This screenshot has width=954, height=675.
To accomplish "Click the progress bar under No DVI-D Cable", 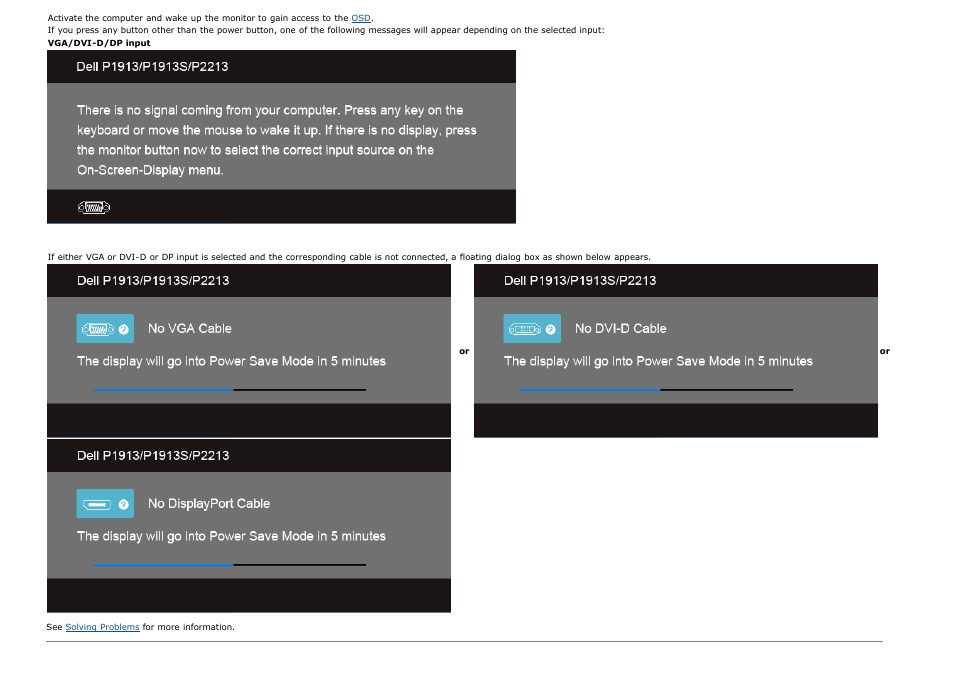I will 657,390.
